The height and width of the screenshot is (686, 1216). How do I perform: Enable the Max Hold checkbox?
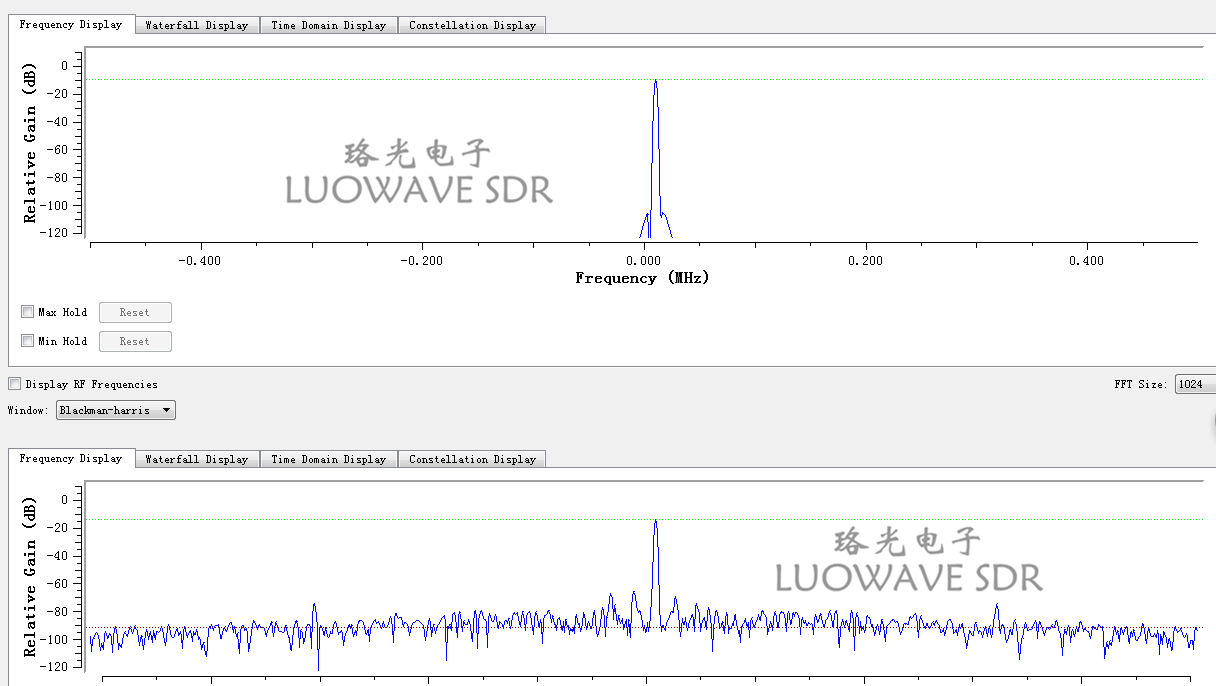click(x=26, y=311)
